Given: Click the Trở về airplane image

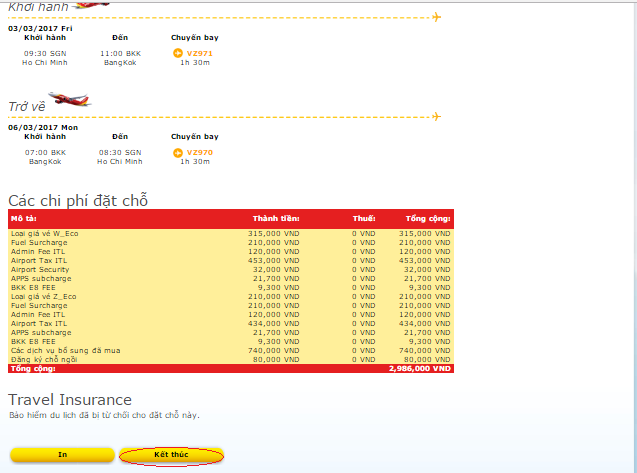Looking at the screenshot, I should (x=70, y=99).
